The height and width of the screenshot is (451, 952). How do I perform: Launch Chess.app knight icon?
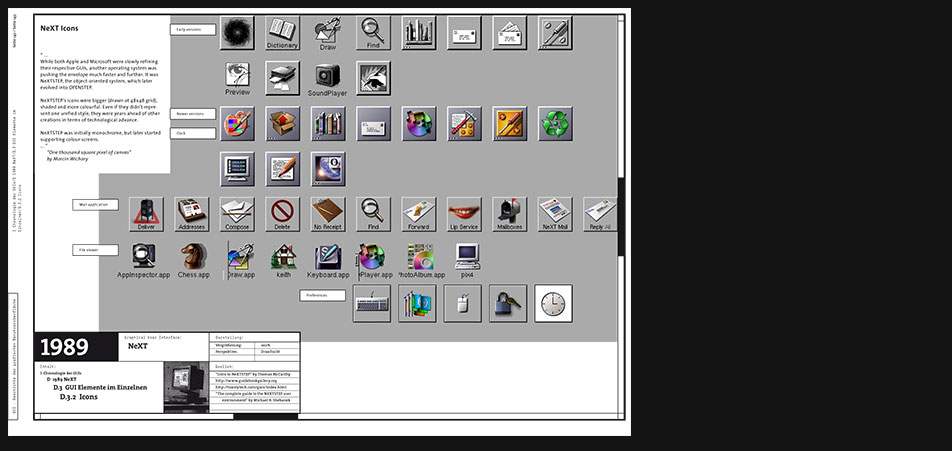click(x=193, y=257)
